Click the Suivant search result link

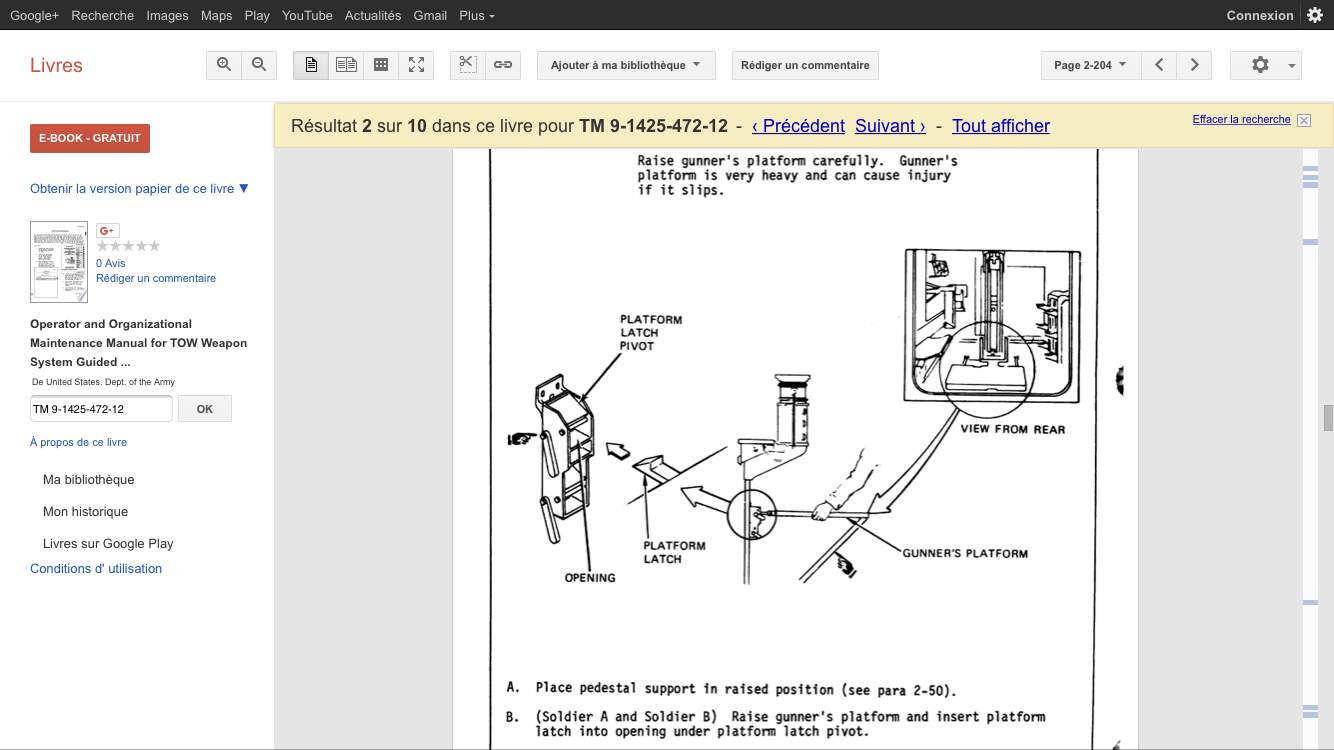click(x=890, y=126)
